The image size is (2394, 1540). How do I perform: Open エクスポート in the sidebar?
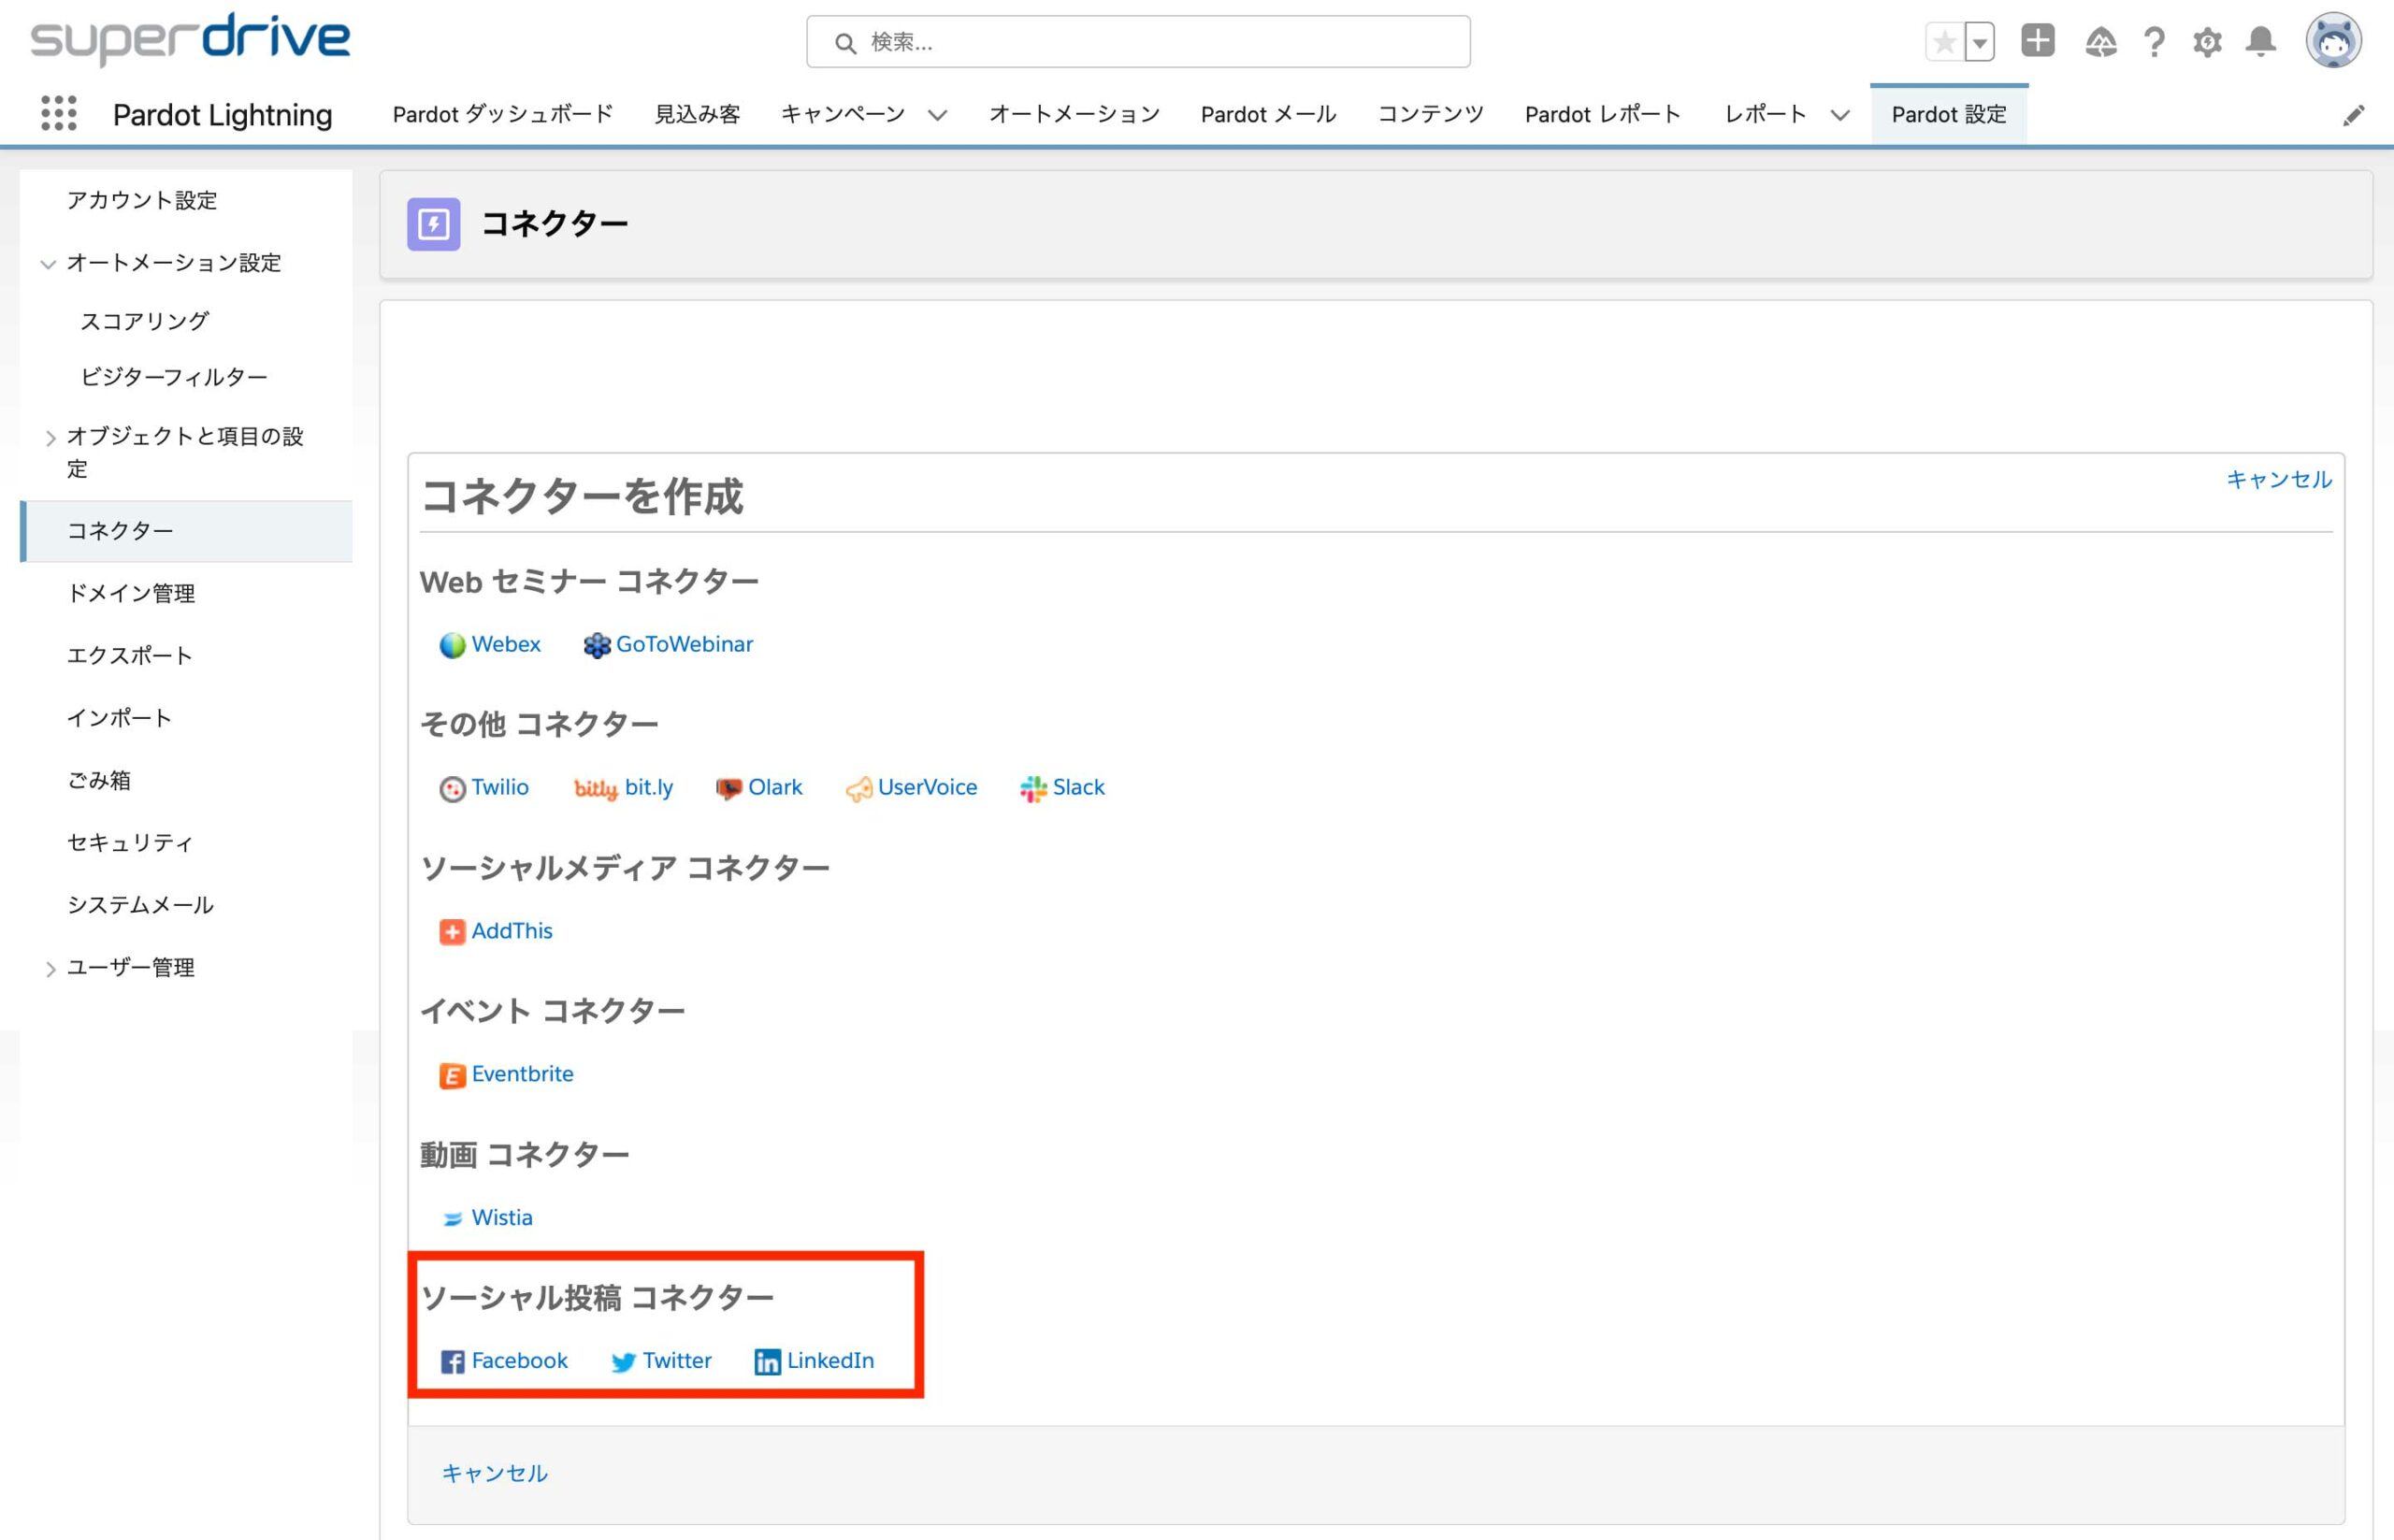pos(130,655)
